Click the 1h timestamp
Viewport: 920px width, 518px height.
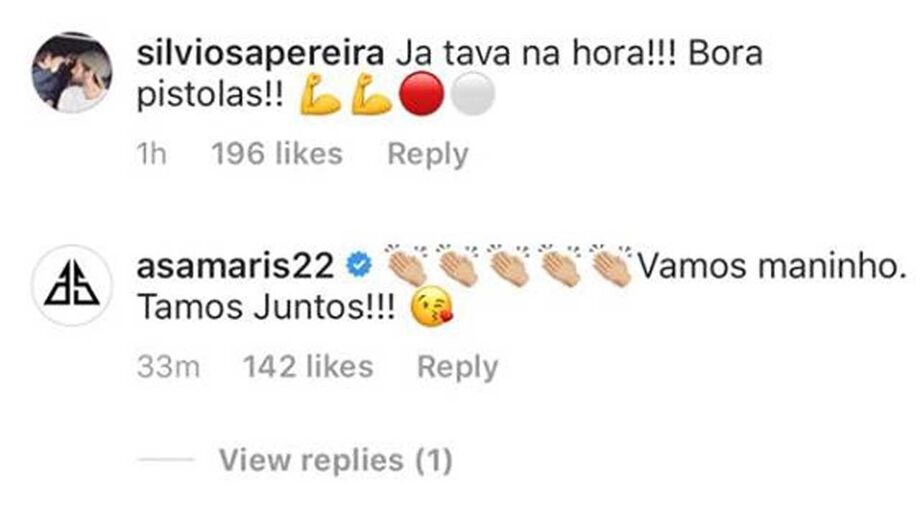151,154
